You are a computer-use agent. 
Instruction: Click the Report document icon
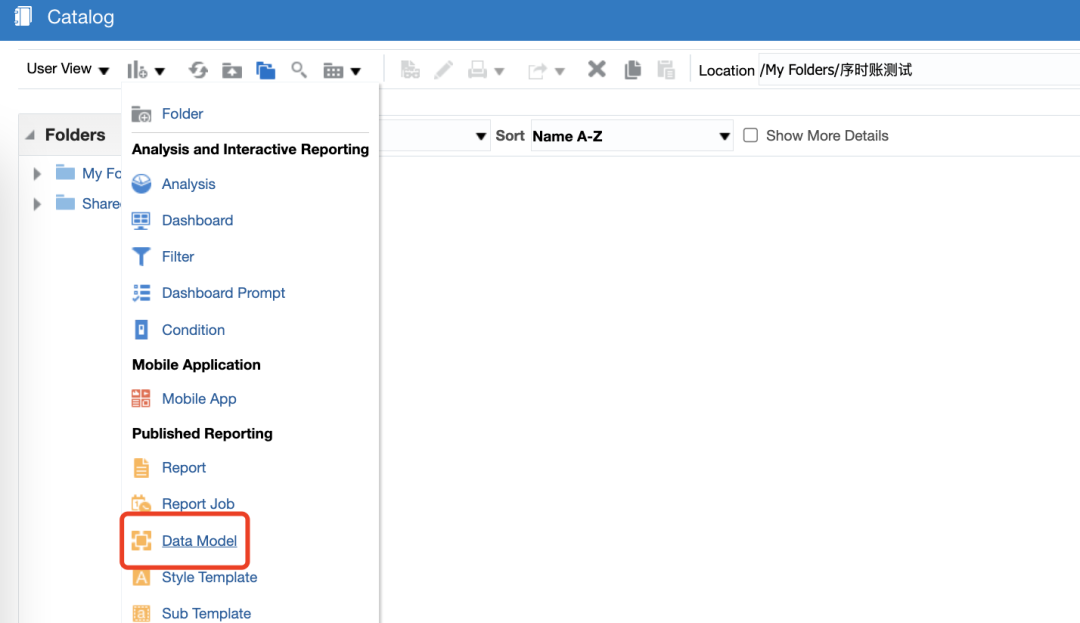click(141, 467)
